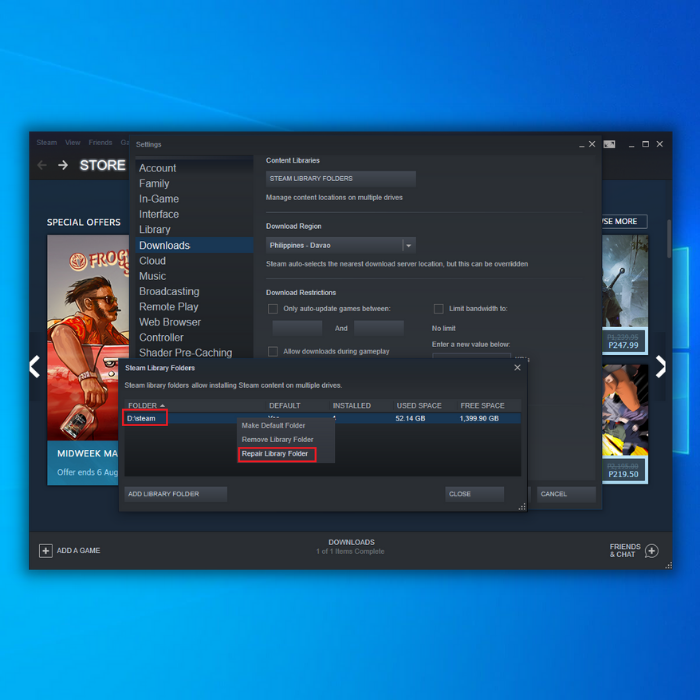The width and height of the screenshot is (700, 700).
Task: Click STEAM LIBRARY FOLDERS button
Action: [x=341, y=179]
